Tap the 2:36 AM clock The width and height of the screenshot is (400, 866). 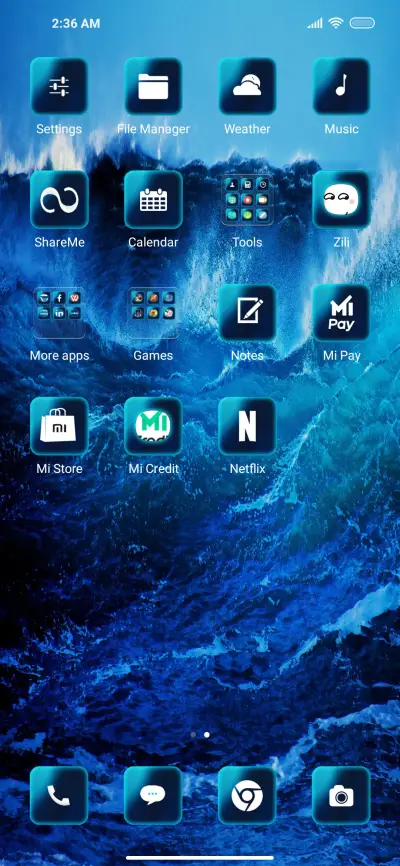(76, 23)
